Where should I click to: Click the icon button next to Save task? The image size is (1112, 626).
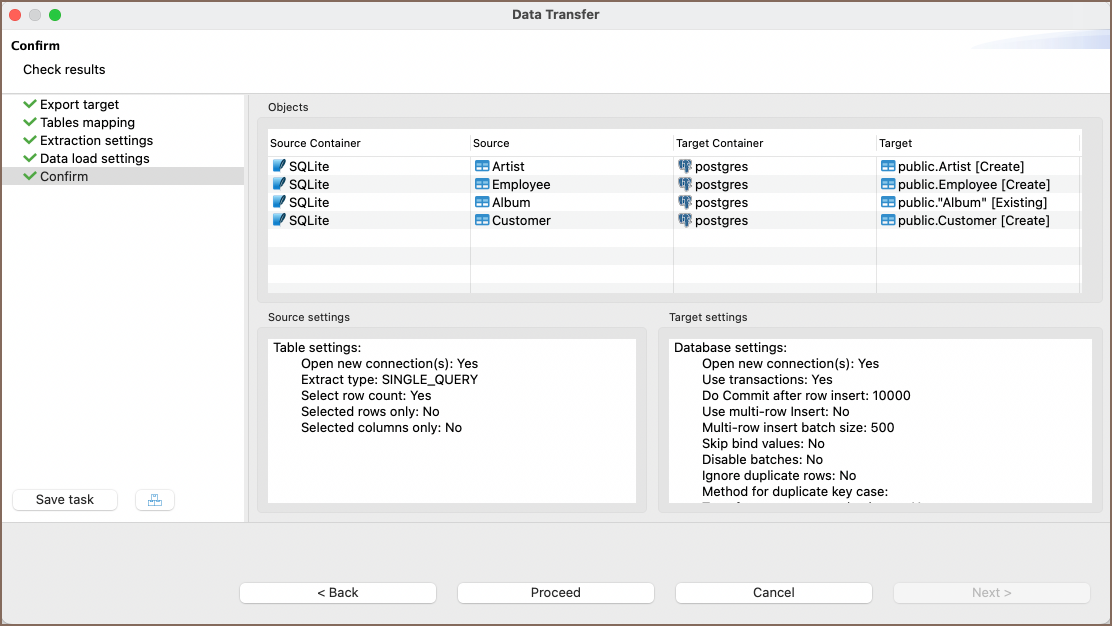point(155,500)
